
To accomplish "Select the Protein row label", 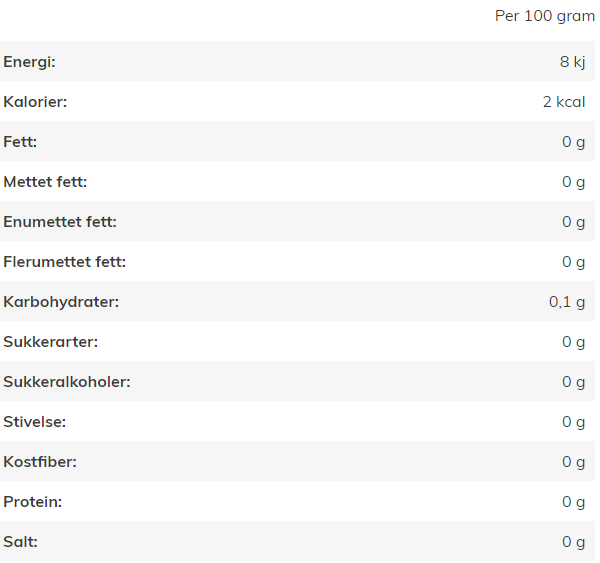I will 33,502.
